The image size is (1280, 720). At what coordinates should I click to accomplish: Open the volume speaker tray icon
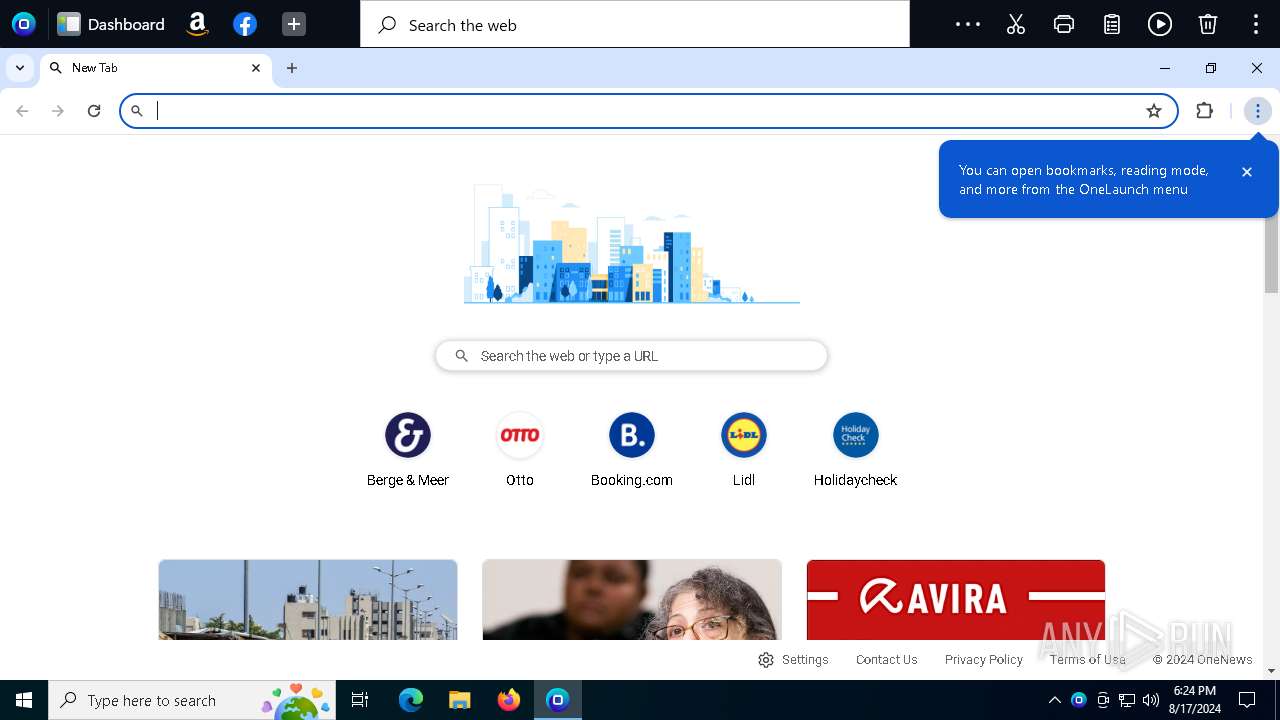[x=1151, y=700]
